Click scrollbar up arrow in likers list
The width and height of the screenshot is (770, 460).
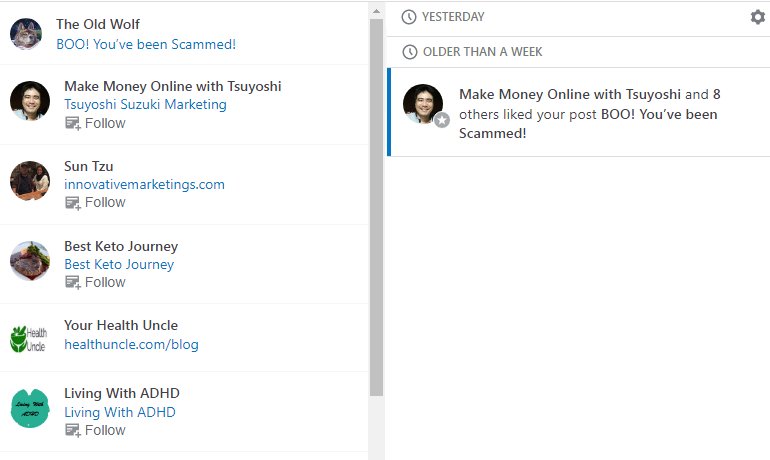[x=376, y=10]
